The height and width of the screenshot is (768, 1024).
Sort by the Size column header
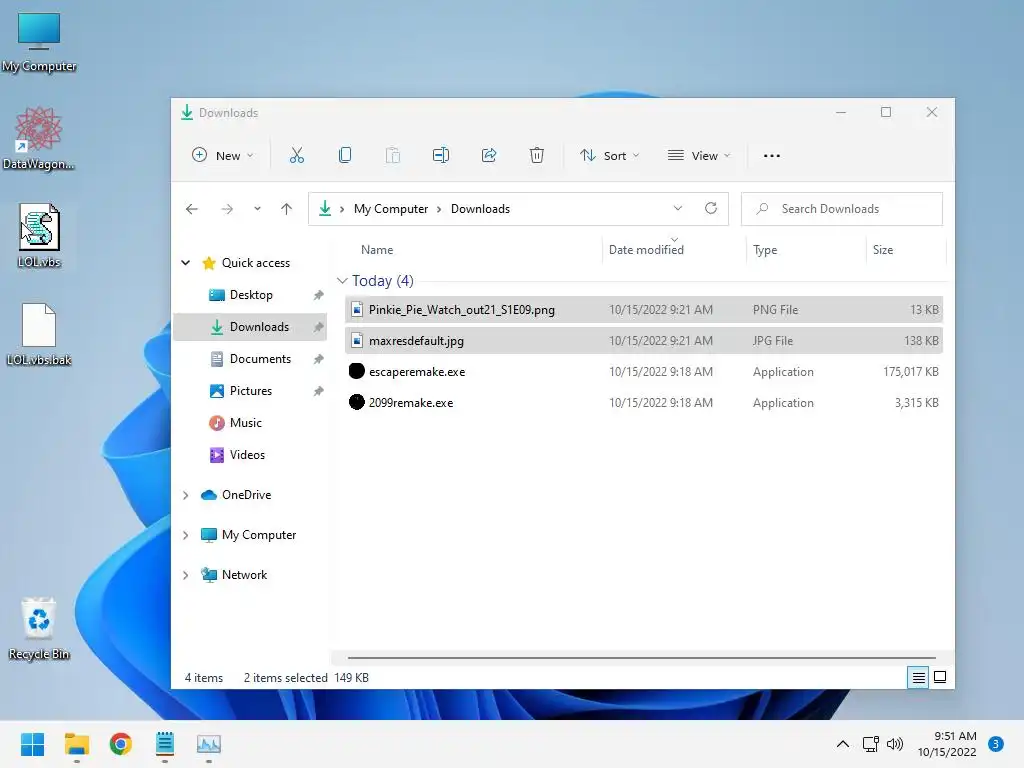(x=883, y=249)
